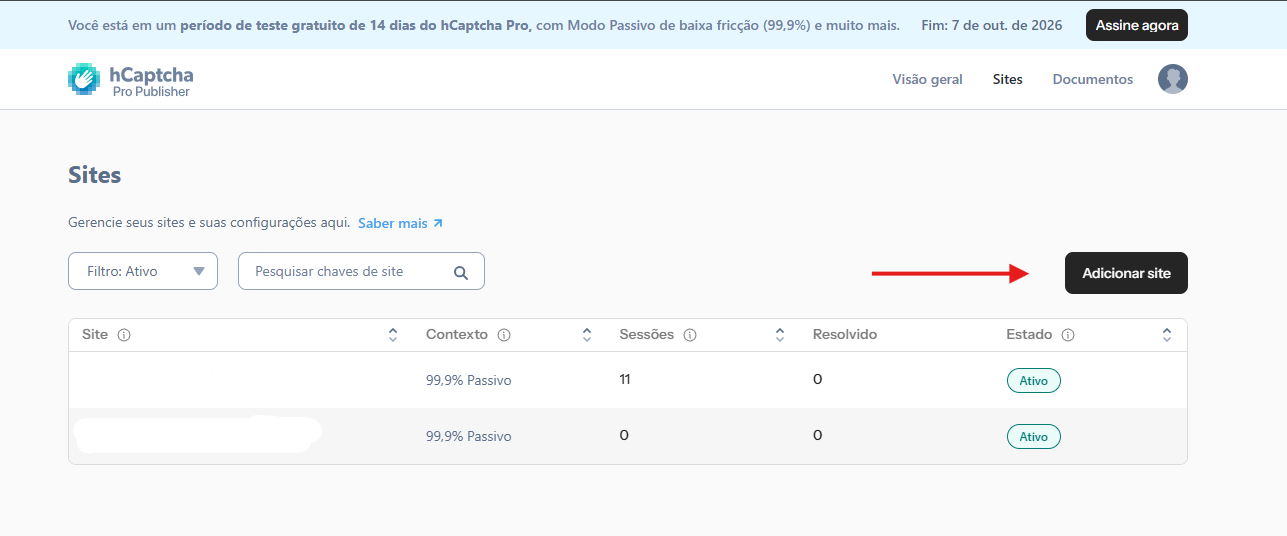Screen dimensions: 1287x536
Task: Click the info icon beside Sessões header
Action: click(x=690, y=335)
